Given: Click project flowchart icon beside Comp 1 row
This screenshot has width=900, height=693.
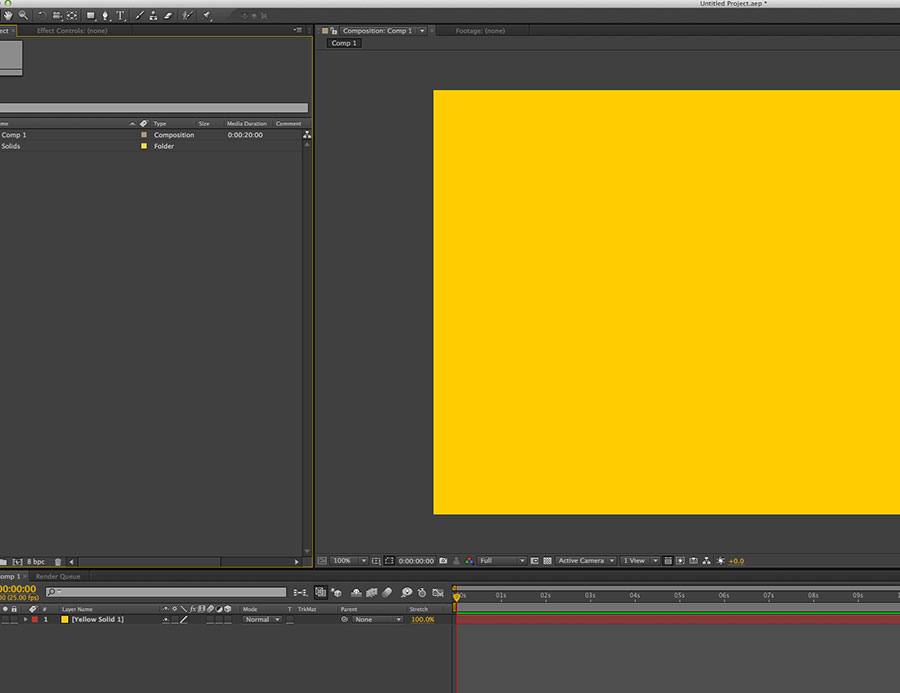Looking at the screenshot, I should tap(307, 135).
